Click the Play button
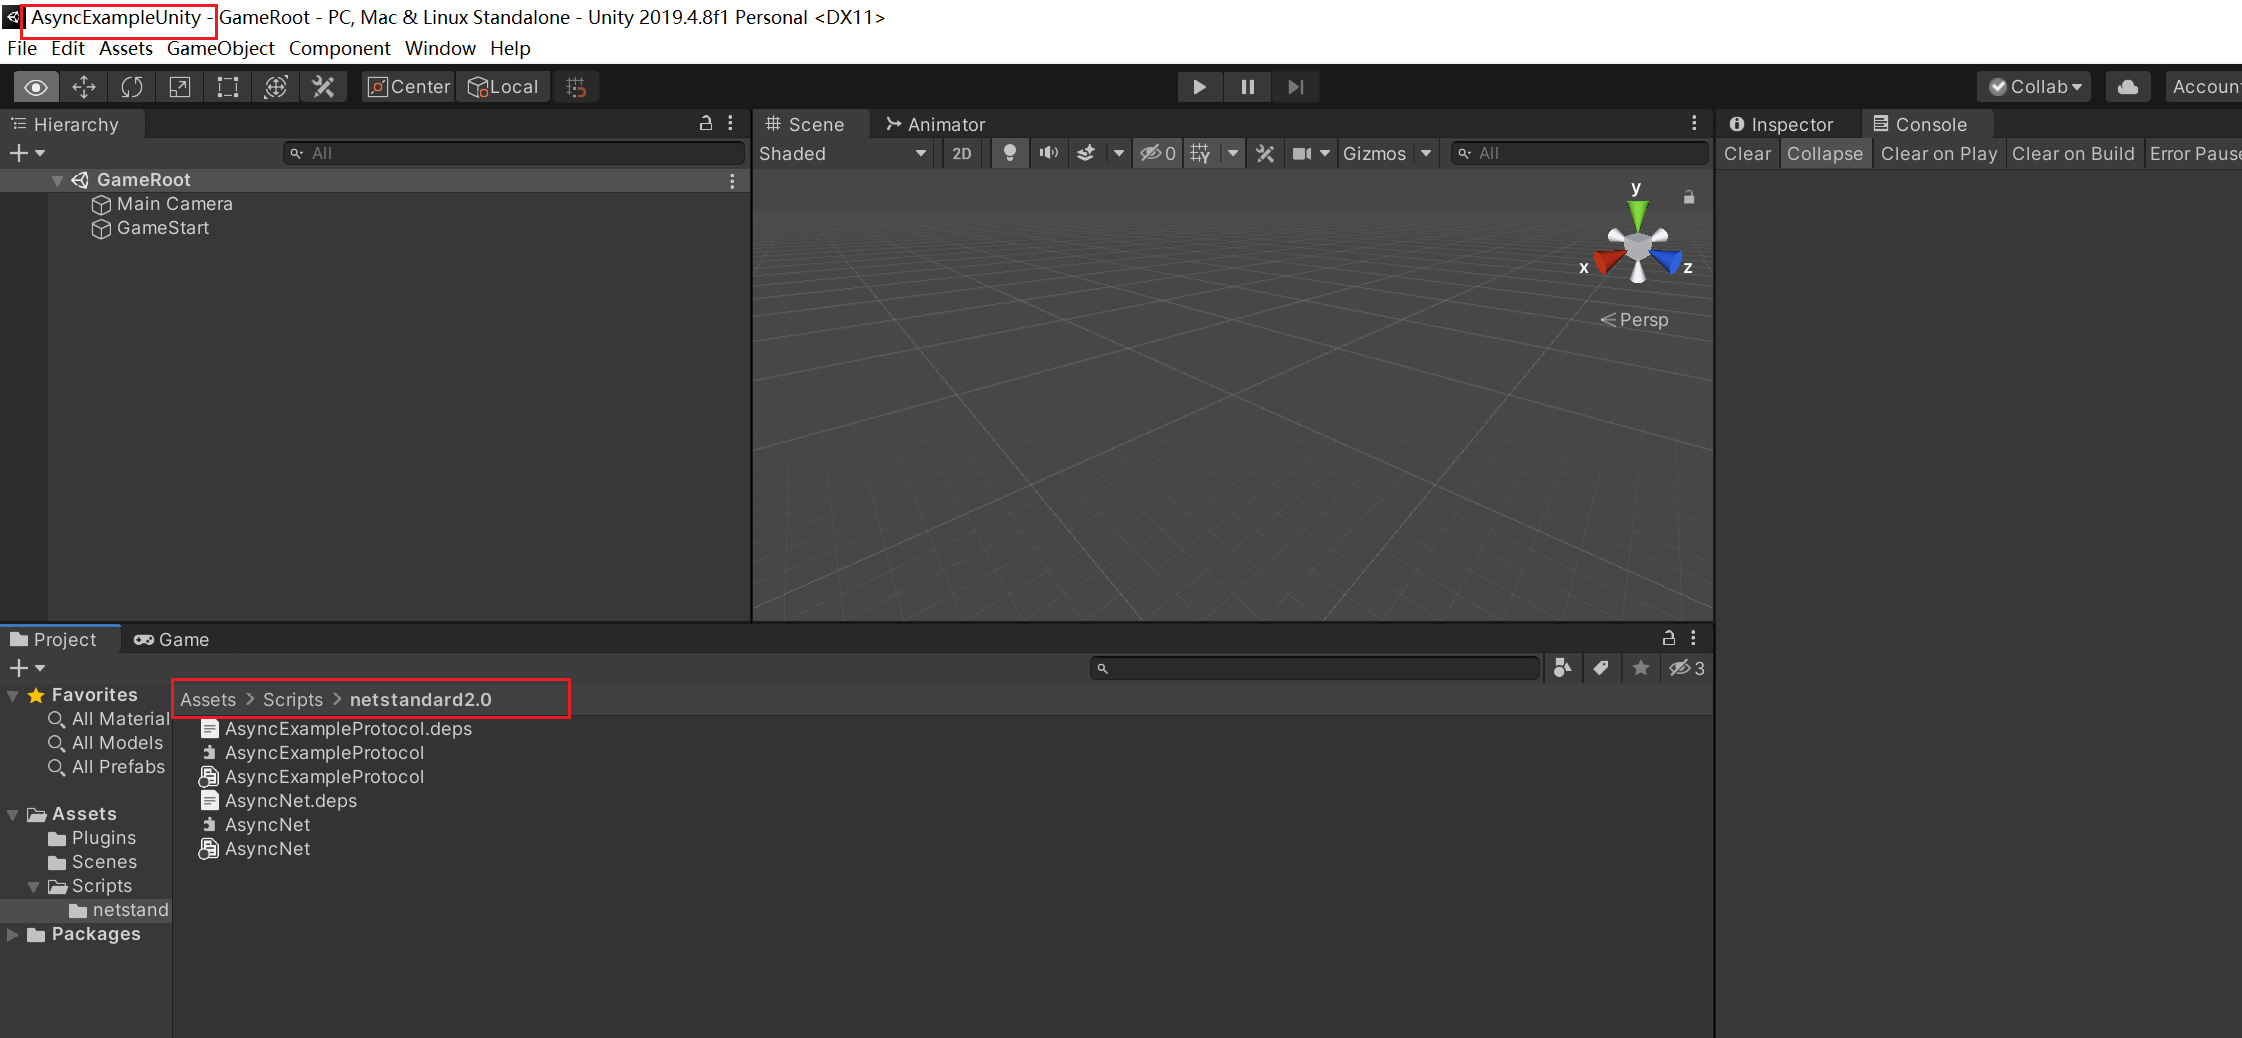The height and width of the screenshot is (1038, 2242). pyautogui.click(x=1199, y=87)
